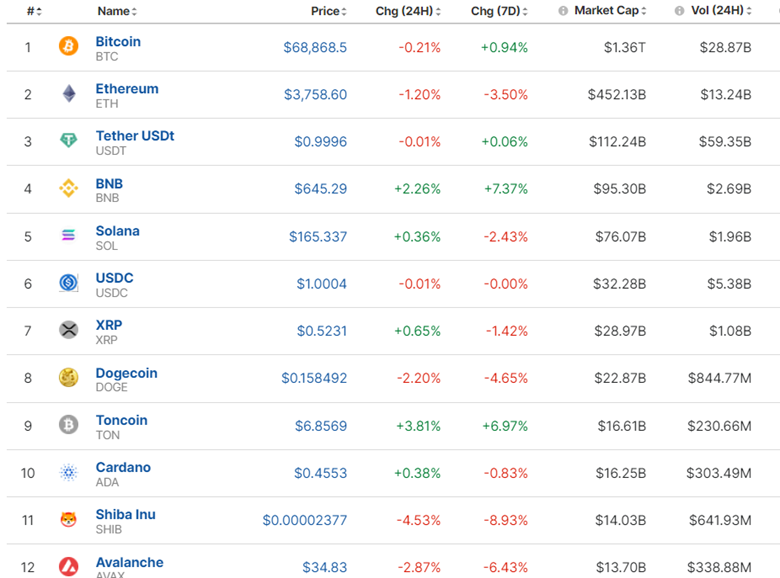Open the Avalanche coin page link
This screenshot has width=780, height=578.
click(129, 563)
